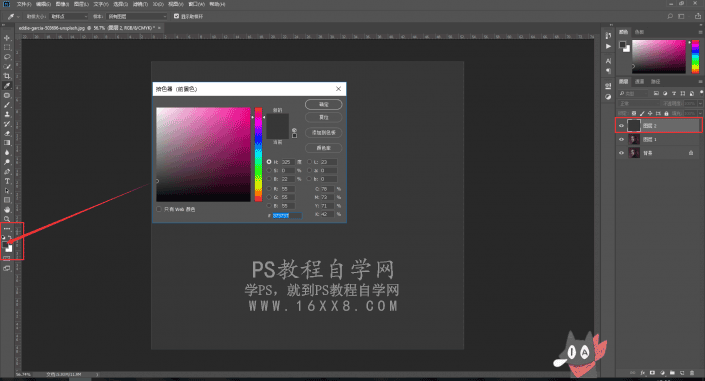Viewport: 705px width, 381px height.
Task: Expand the layer fill dropdown arrow
Action: click(700, 113)
